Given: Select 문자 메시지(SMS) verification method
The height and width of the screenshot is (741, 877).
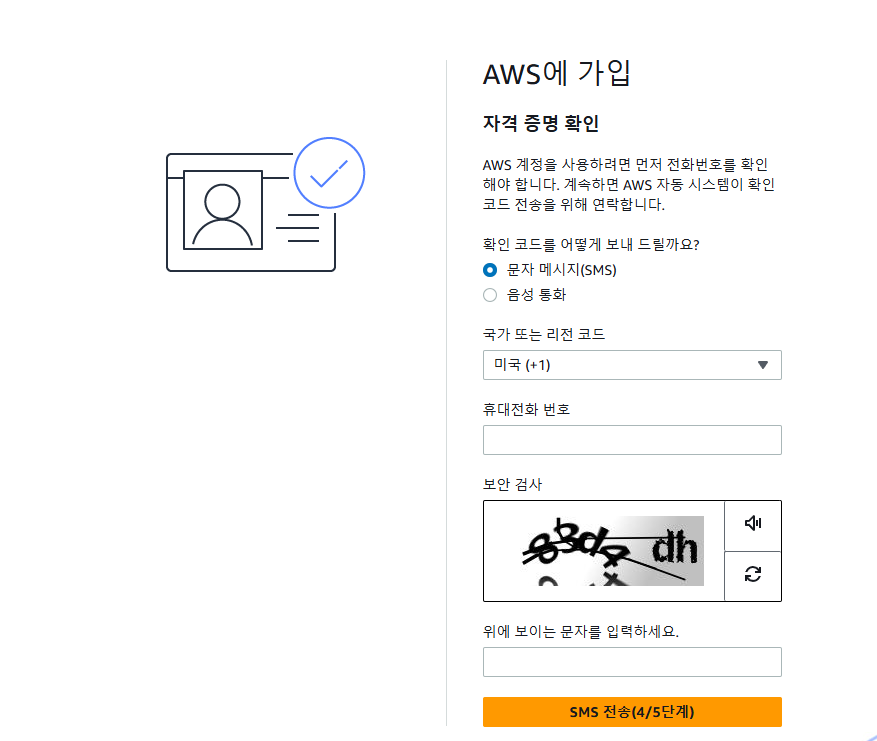Looking at the screenshot, I should tap(489, 270).
